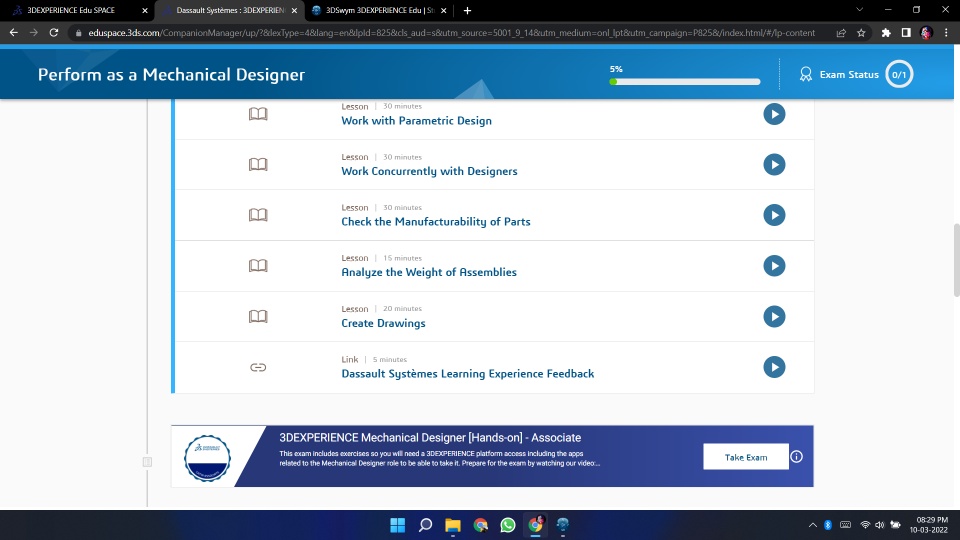Open Check the Manufacturability of Parts title
960x540 pixels.
435,222
